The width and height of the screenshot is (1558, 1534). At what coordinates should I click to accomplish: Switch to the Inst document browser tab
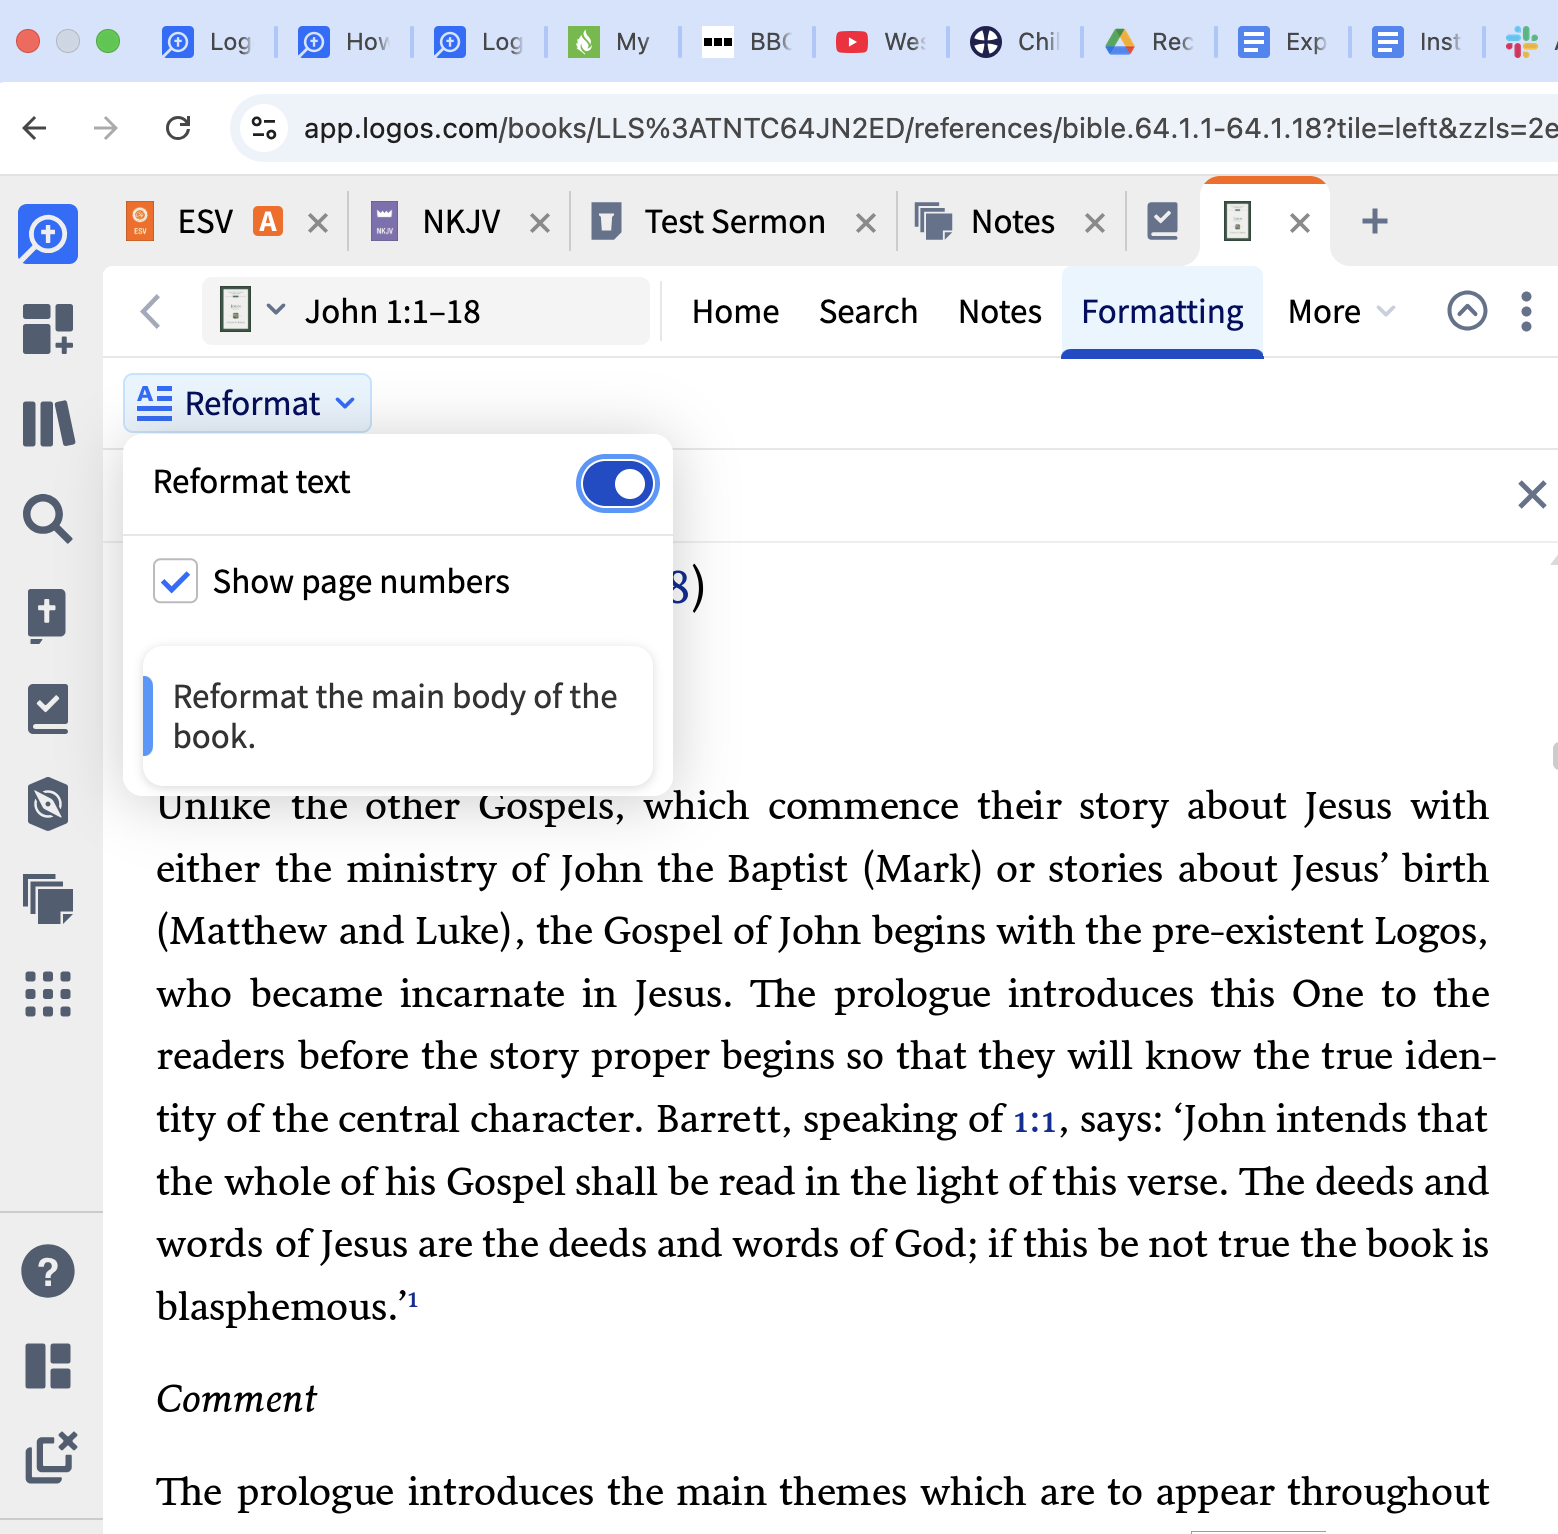coord(1418,42)
